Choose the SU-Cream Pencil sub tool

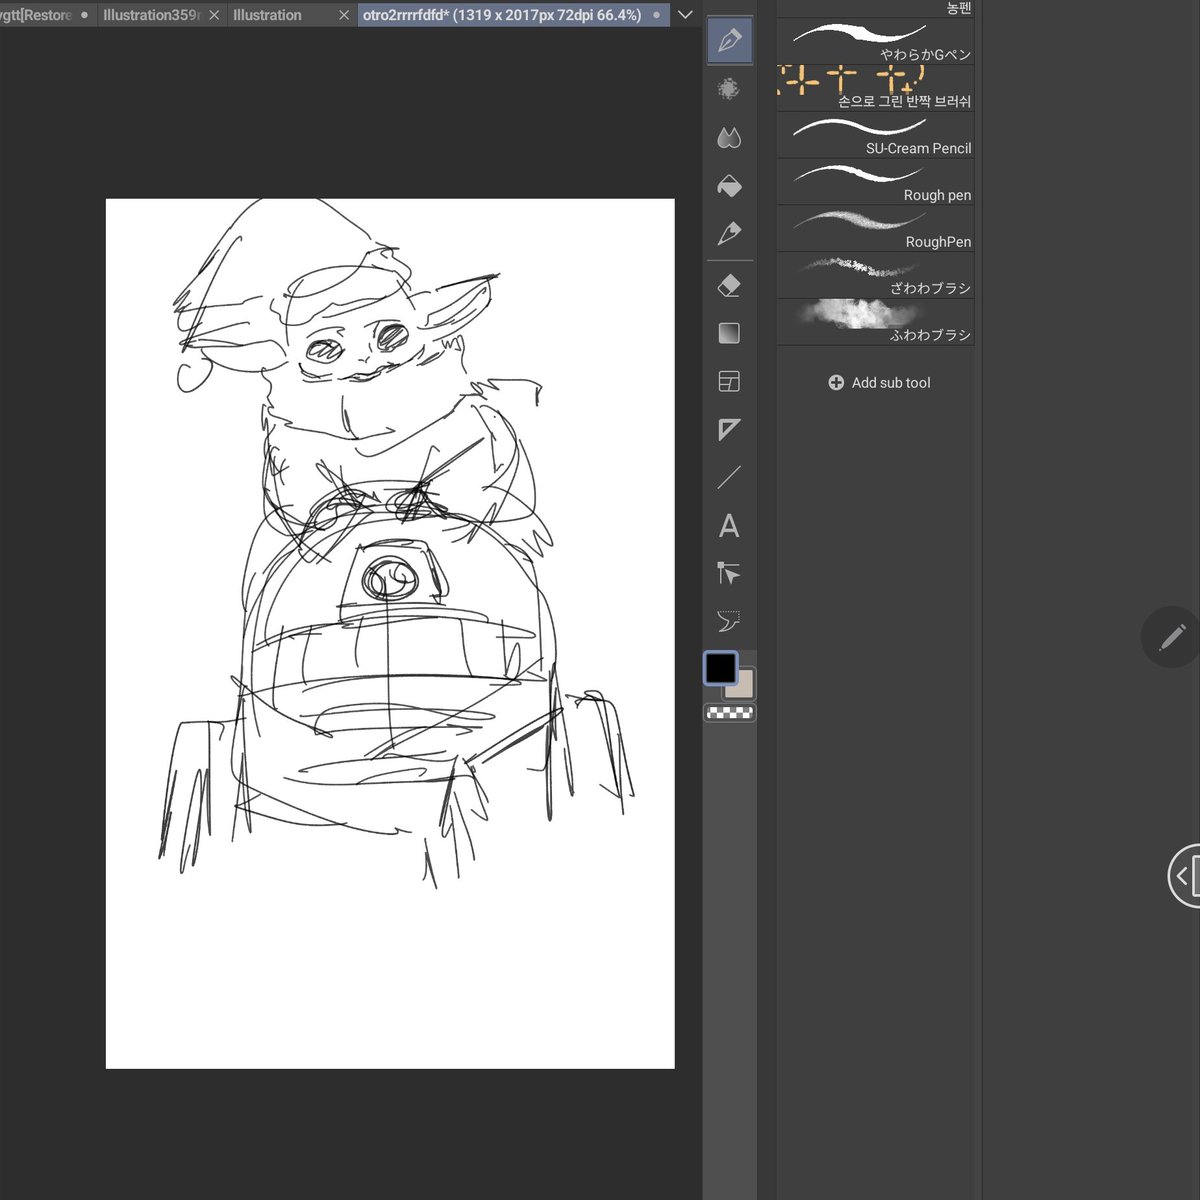click(x=876, y=135)
